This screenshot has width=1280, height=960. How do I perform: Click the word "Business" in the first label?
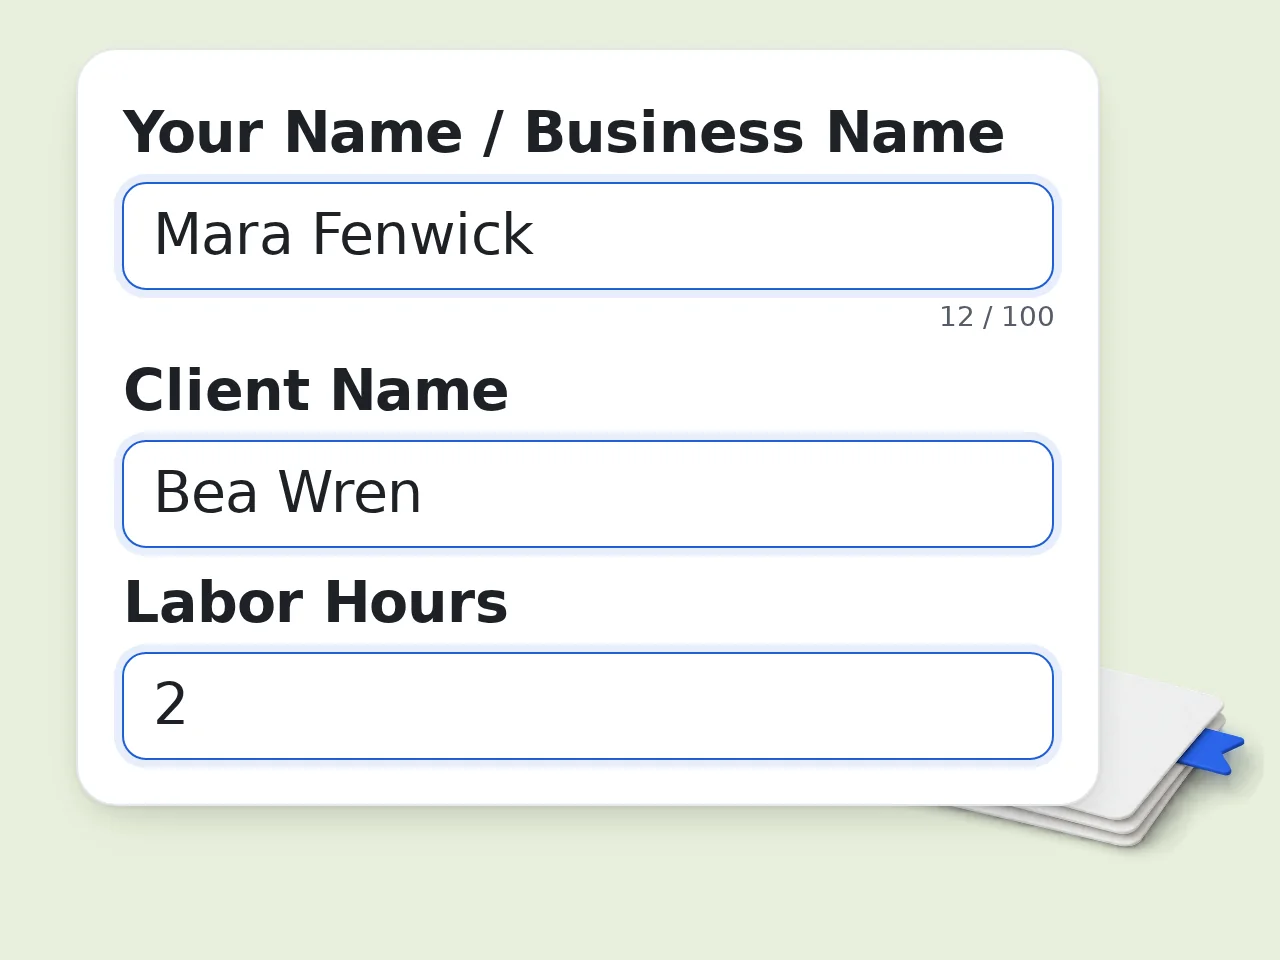point(664,133)
